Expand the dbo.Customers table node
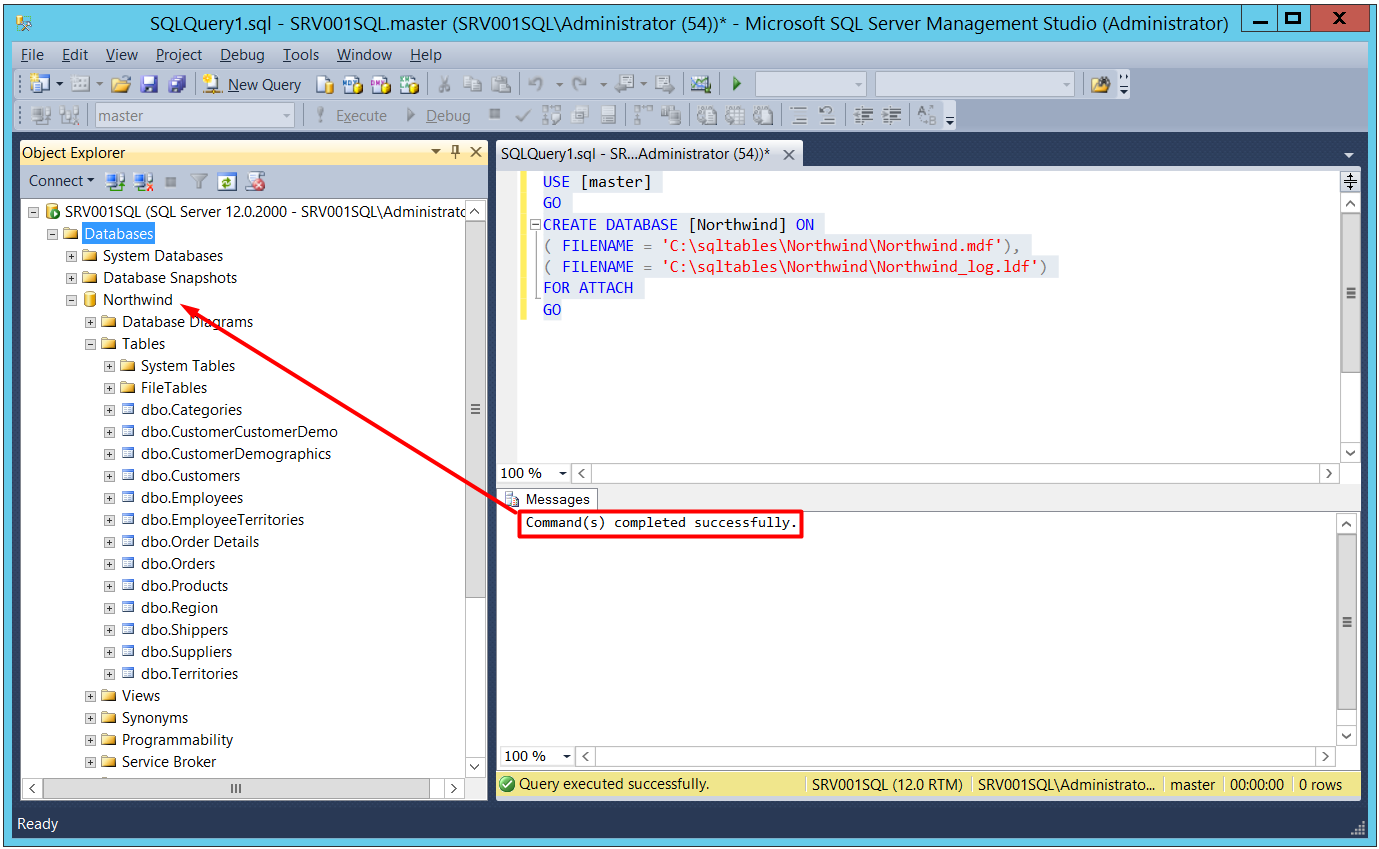The image size is (1379, 849). click(x=110, y=476)
